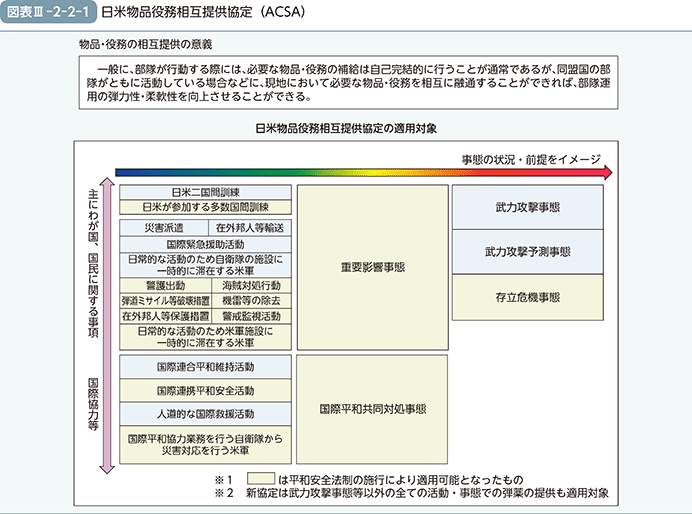Click the box 武力攻撃予測事態

(528, 252)
